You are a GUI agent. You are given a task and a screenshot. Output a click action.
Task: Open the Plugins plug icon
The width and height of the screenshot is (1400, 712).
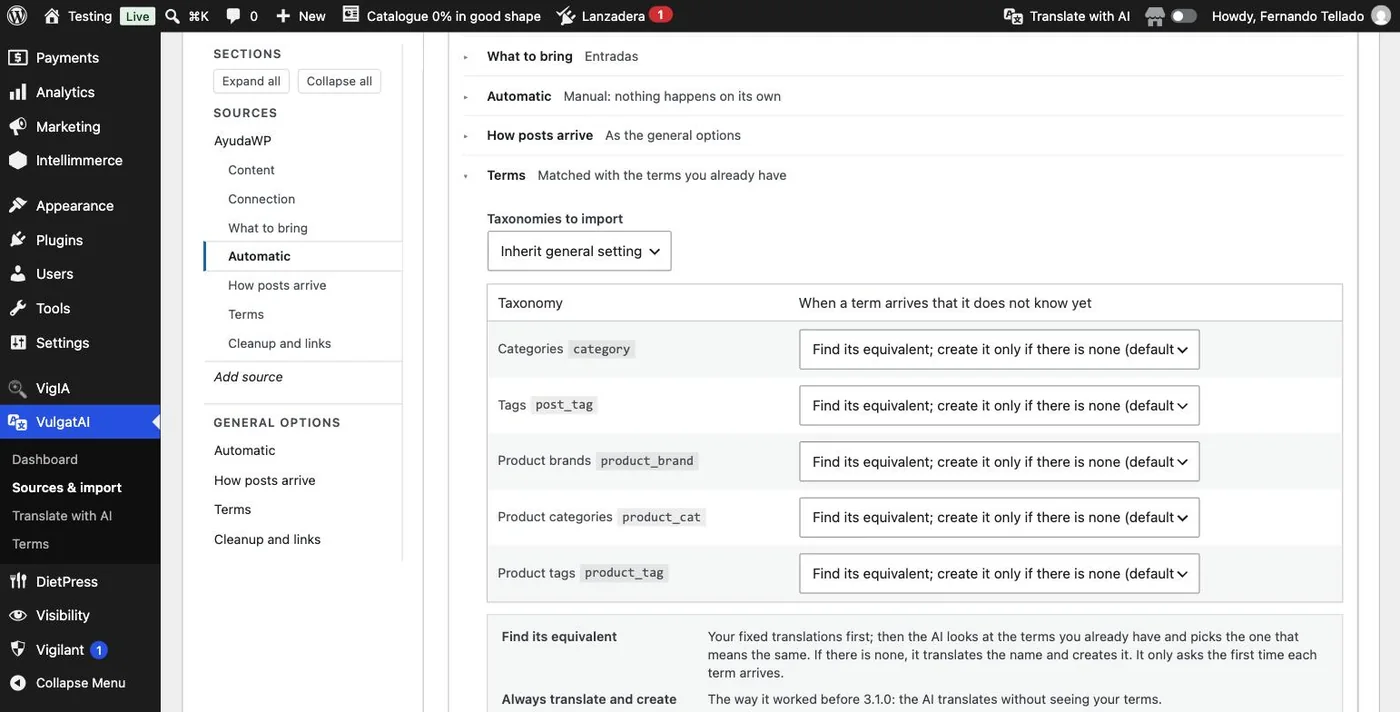click(x=17, y=240)
